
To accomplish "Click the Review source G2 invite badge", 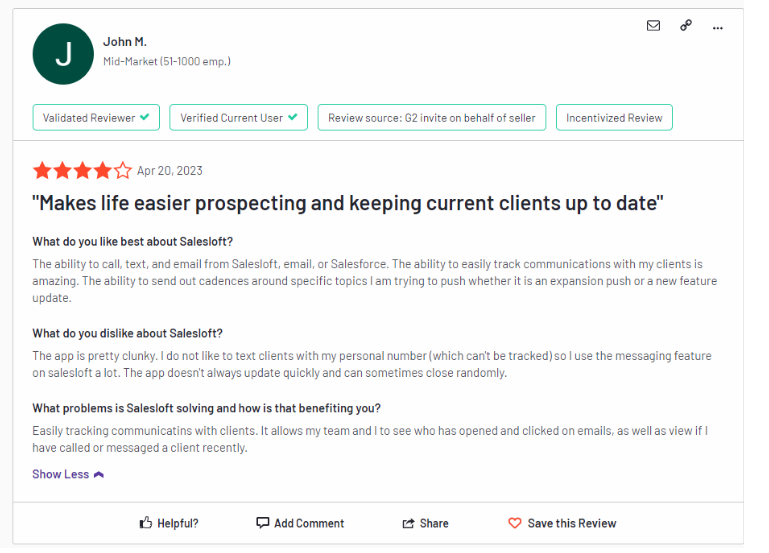I will coord(432,118).
